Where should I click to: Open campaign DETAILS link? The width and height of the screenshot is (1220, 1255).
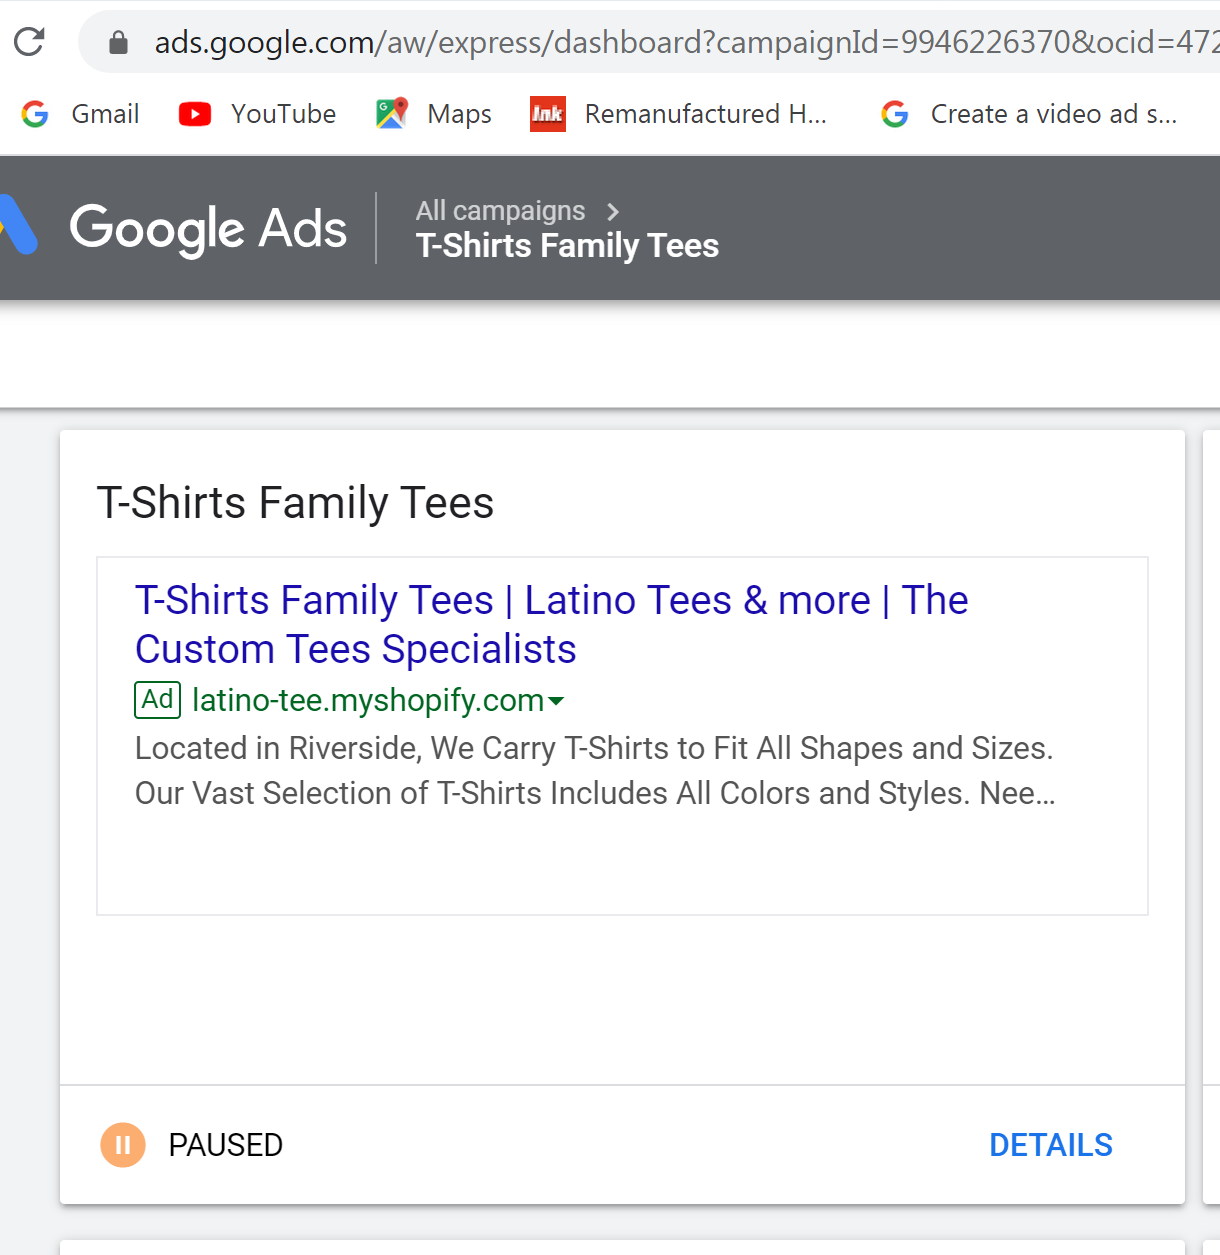(x=1051, y=1145)
